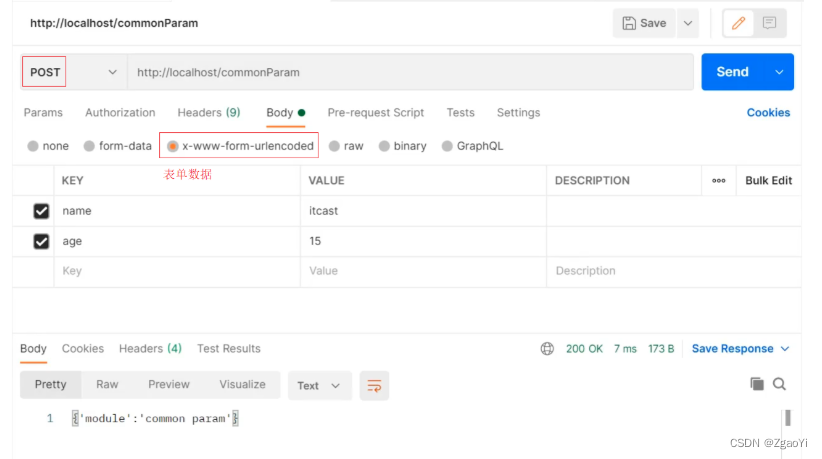Select the request Body tab
This screenshot has height=459, width=822.
[x=286, y=113]
